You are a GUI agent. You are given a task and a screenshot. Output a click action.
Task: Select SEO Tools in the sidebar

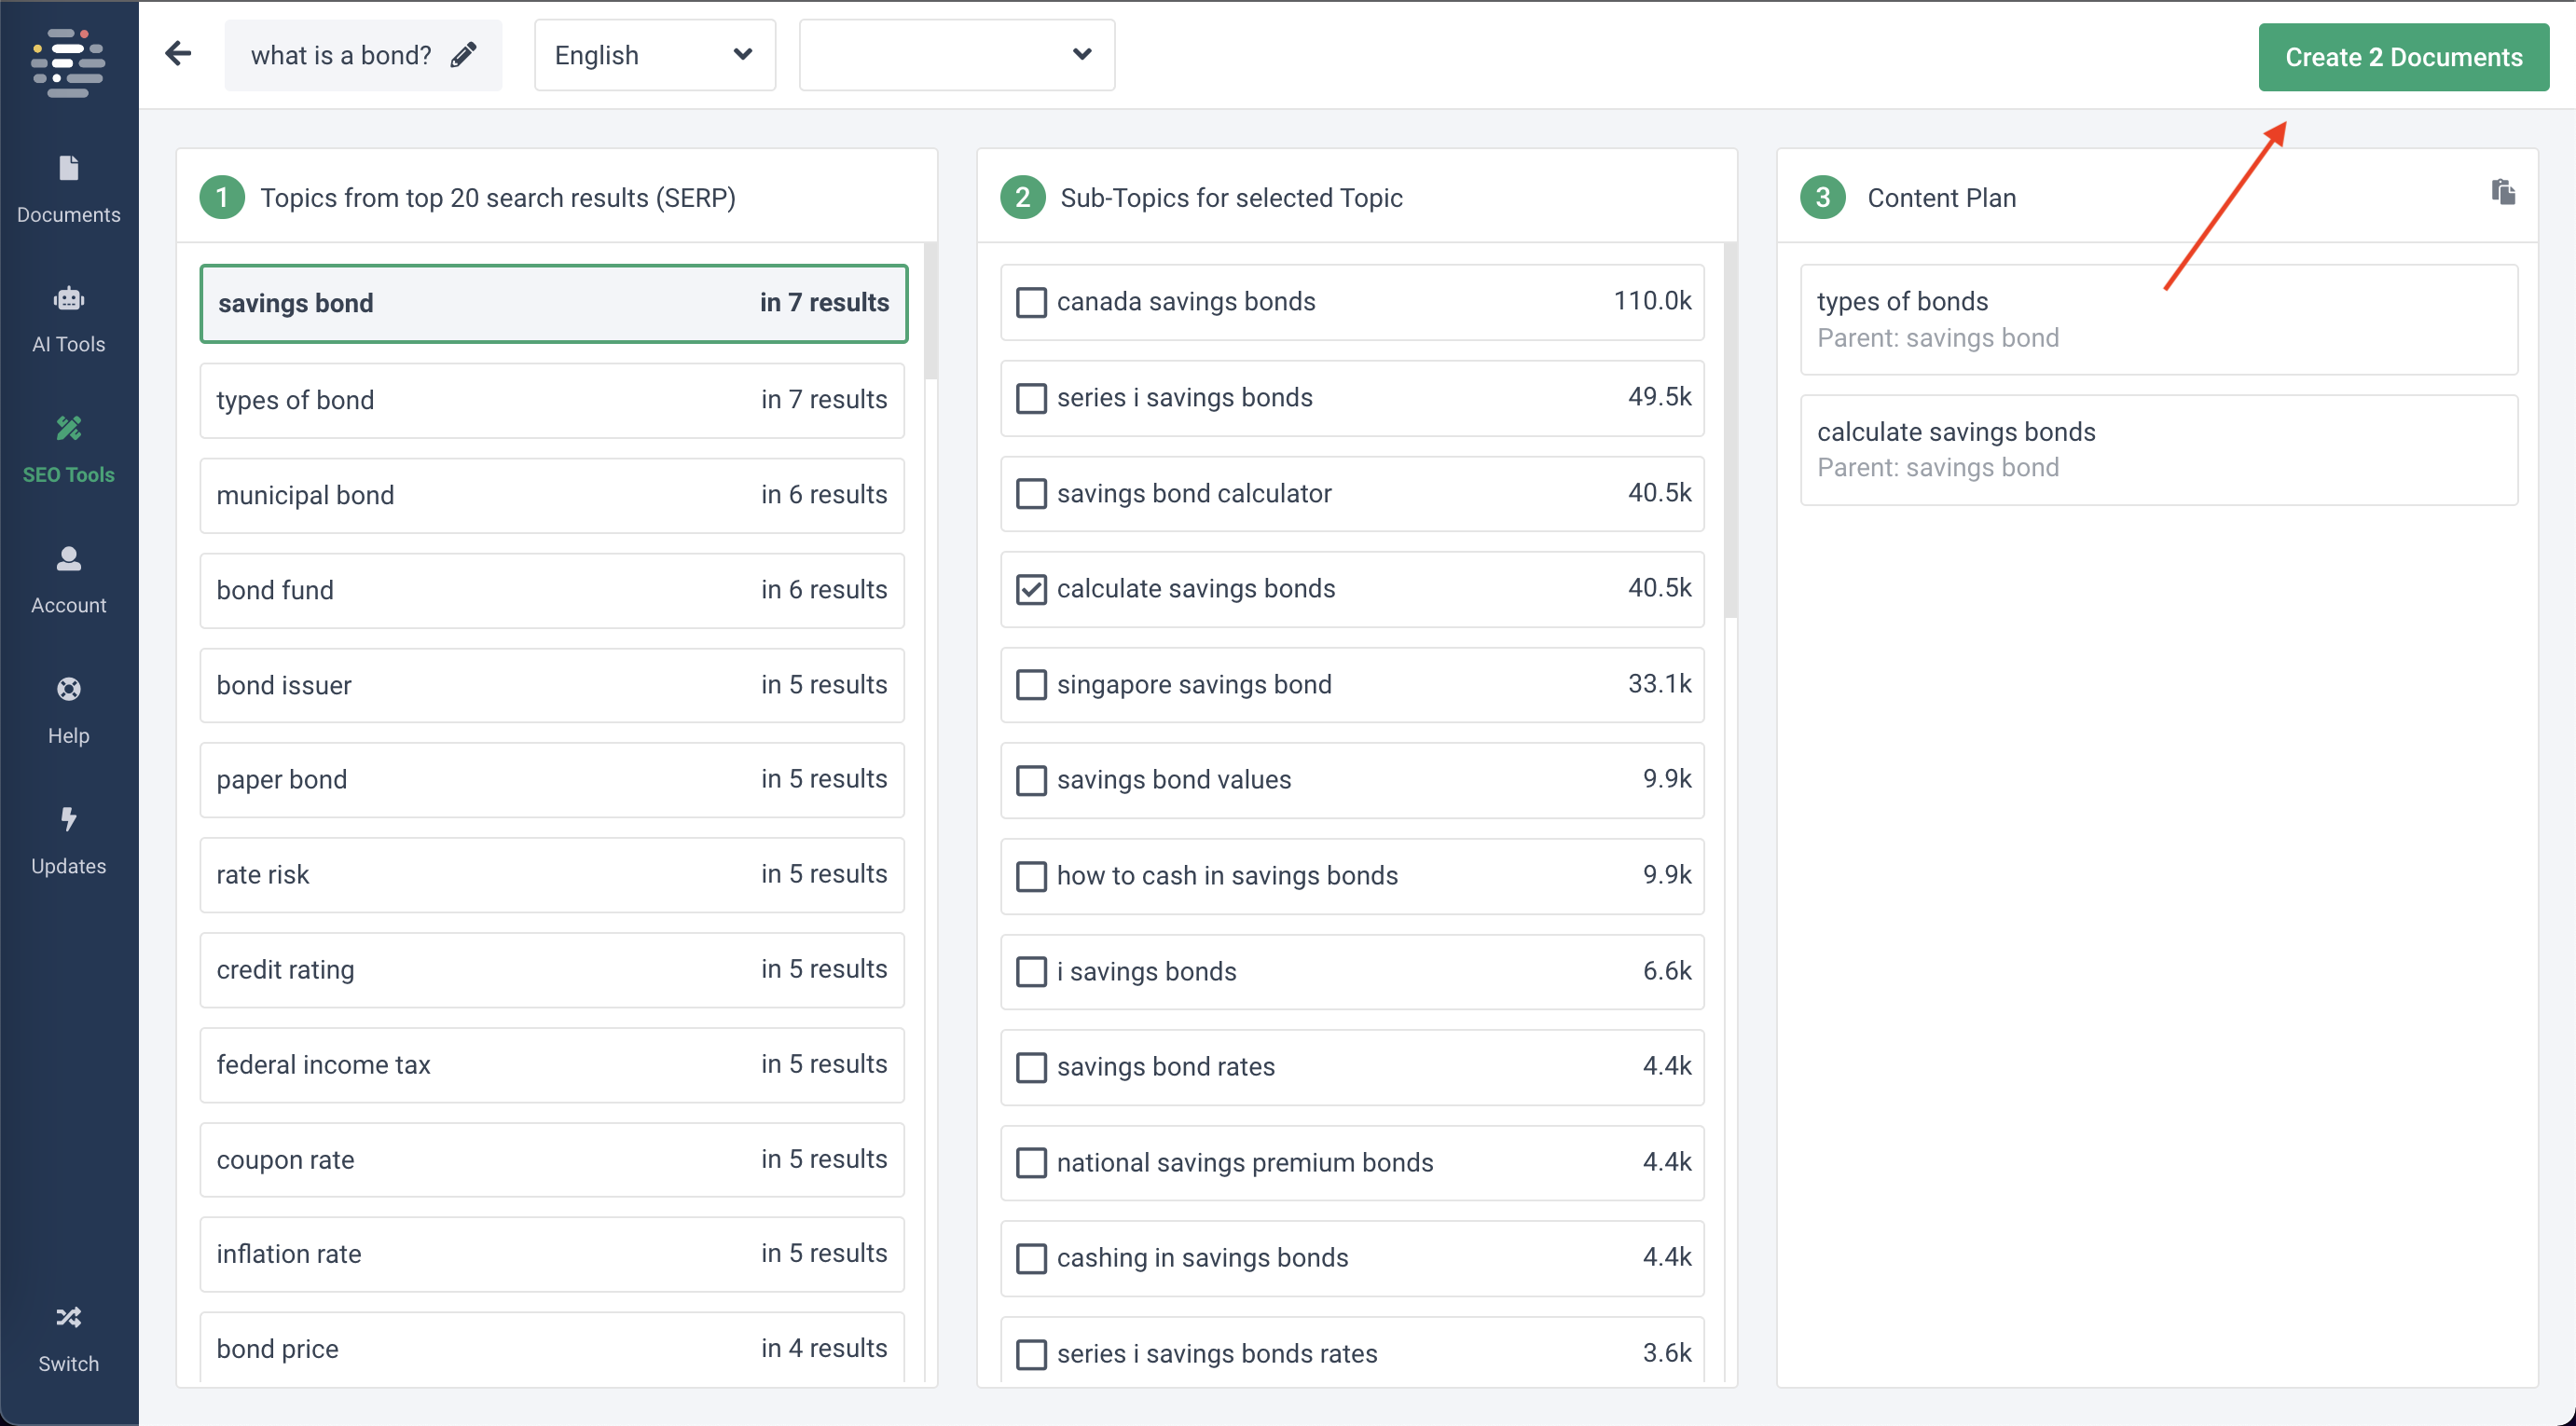(x=68, y=450)
